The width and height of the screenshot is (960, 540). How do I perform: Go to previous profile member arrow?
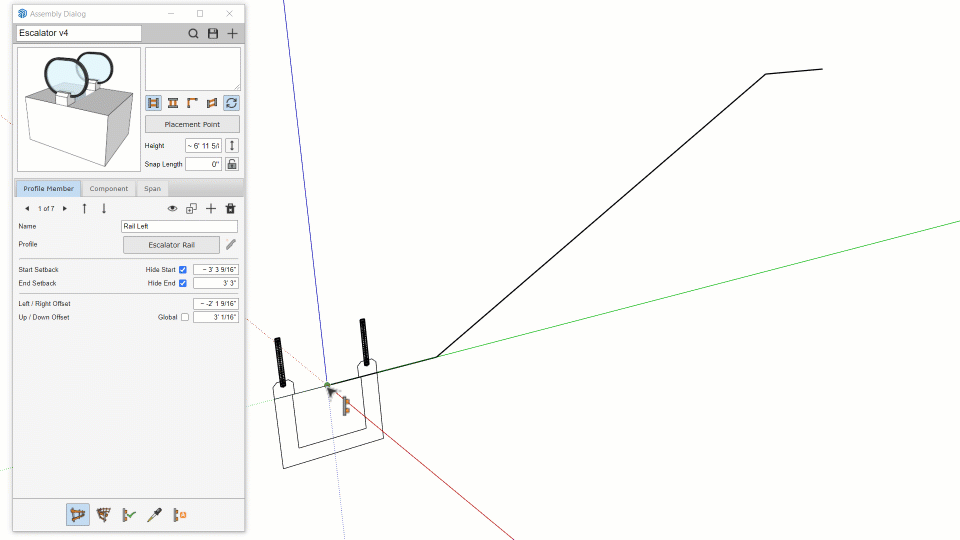[27, 208]
